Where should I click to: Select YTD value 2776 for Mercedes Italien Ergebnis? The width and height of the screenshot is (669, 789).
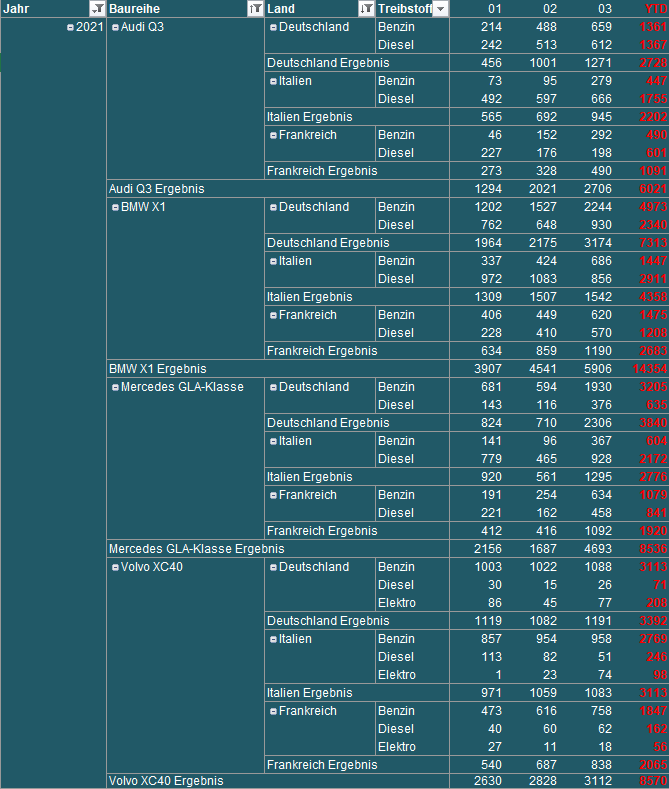[x=653, y=477]
